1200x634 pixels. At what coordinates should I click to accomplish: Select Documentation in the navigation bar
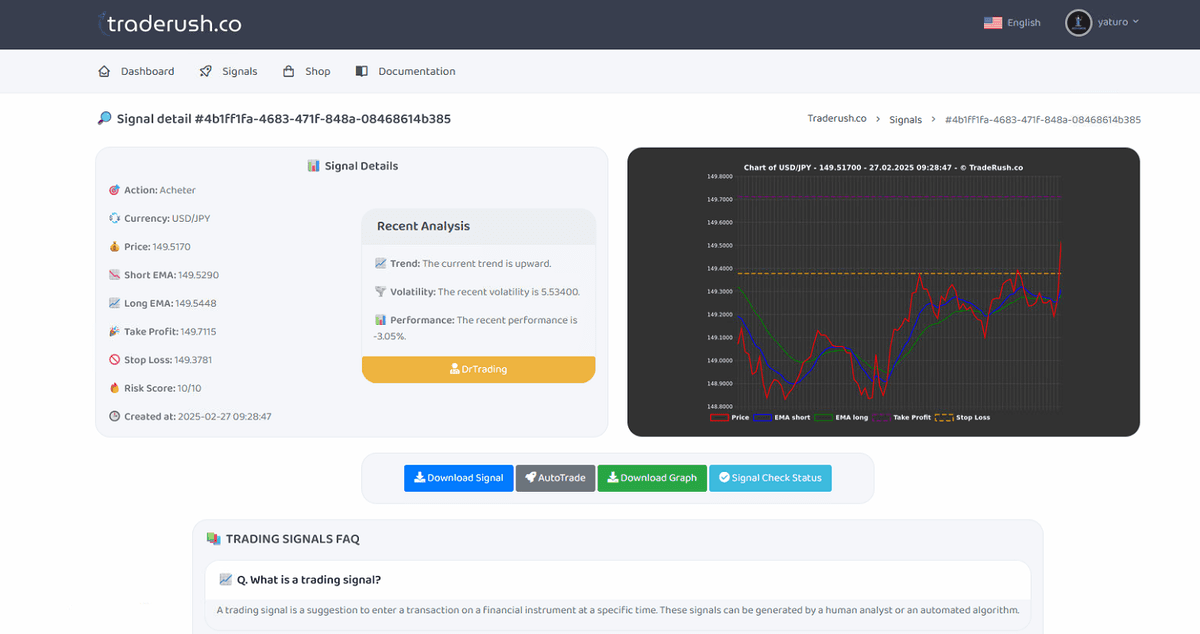coord(415,71)
